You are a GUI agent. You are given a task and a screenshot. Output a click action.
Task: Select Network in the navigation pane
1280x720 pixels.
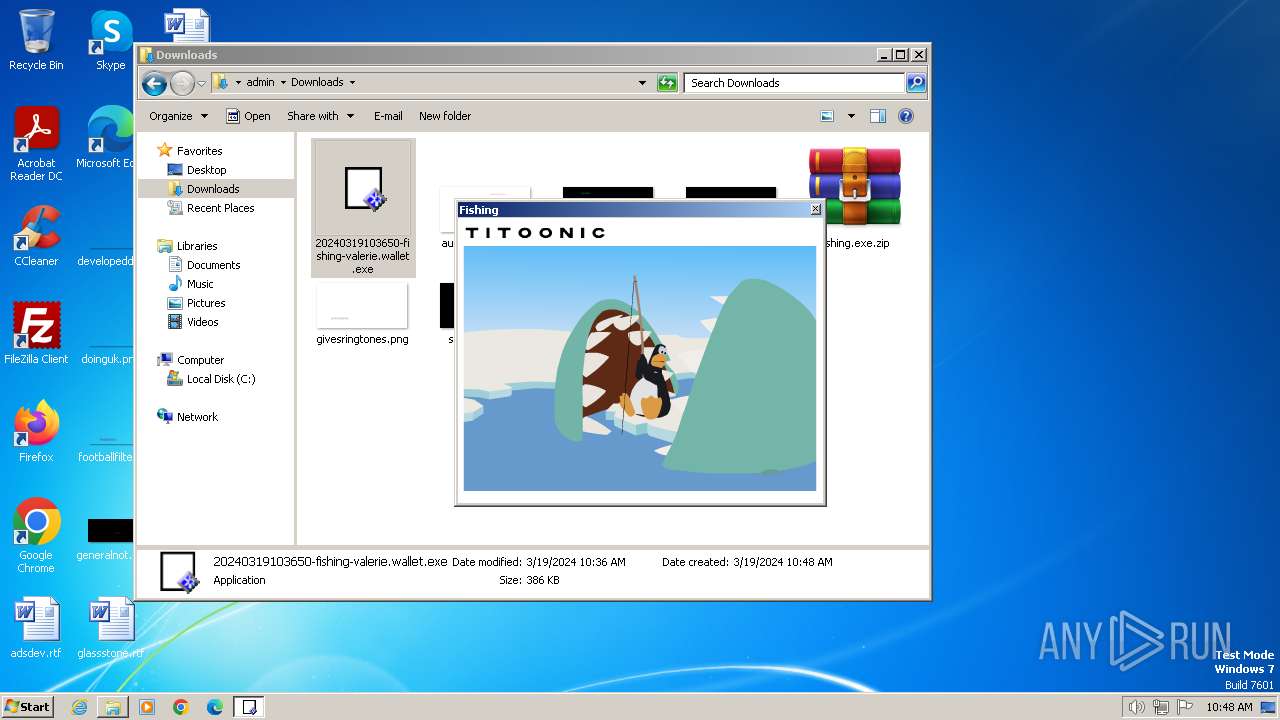[197, 417]
